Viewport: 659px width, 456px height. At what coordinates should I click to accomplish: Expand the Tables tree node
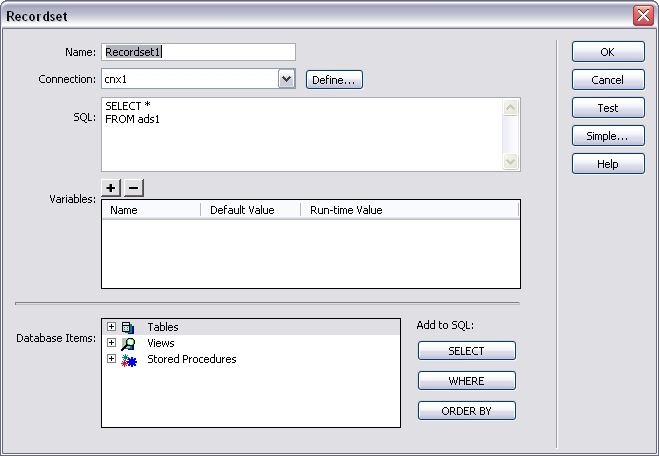click(111, 327)
